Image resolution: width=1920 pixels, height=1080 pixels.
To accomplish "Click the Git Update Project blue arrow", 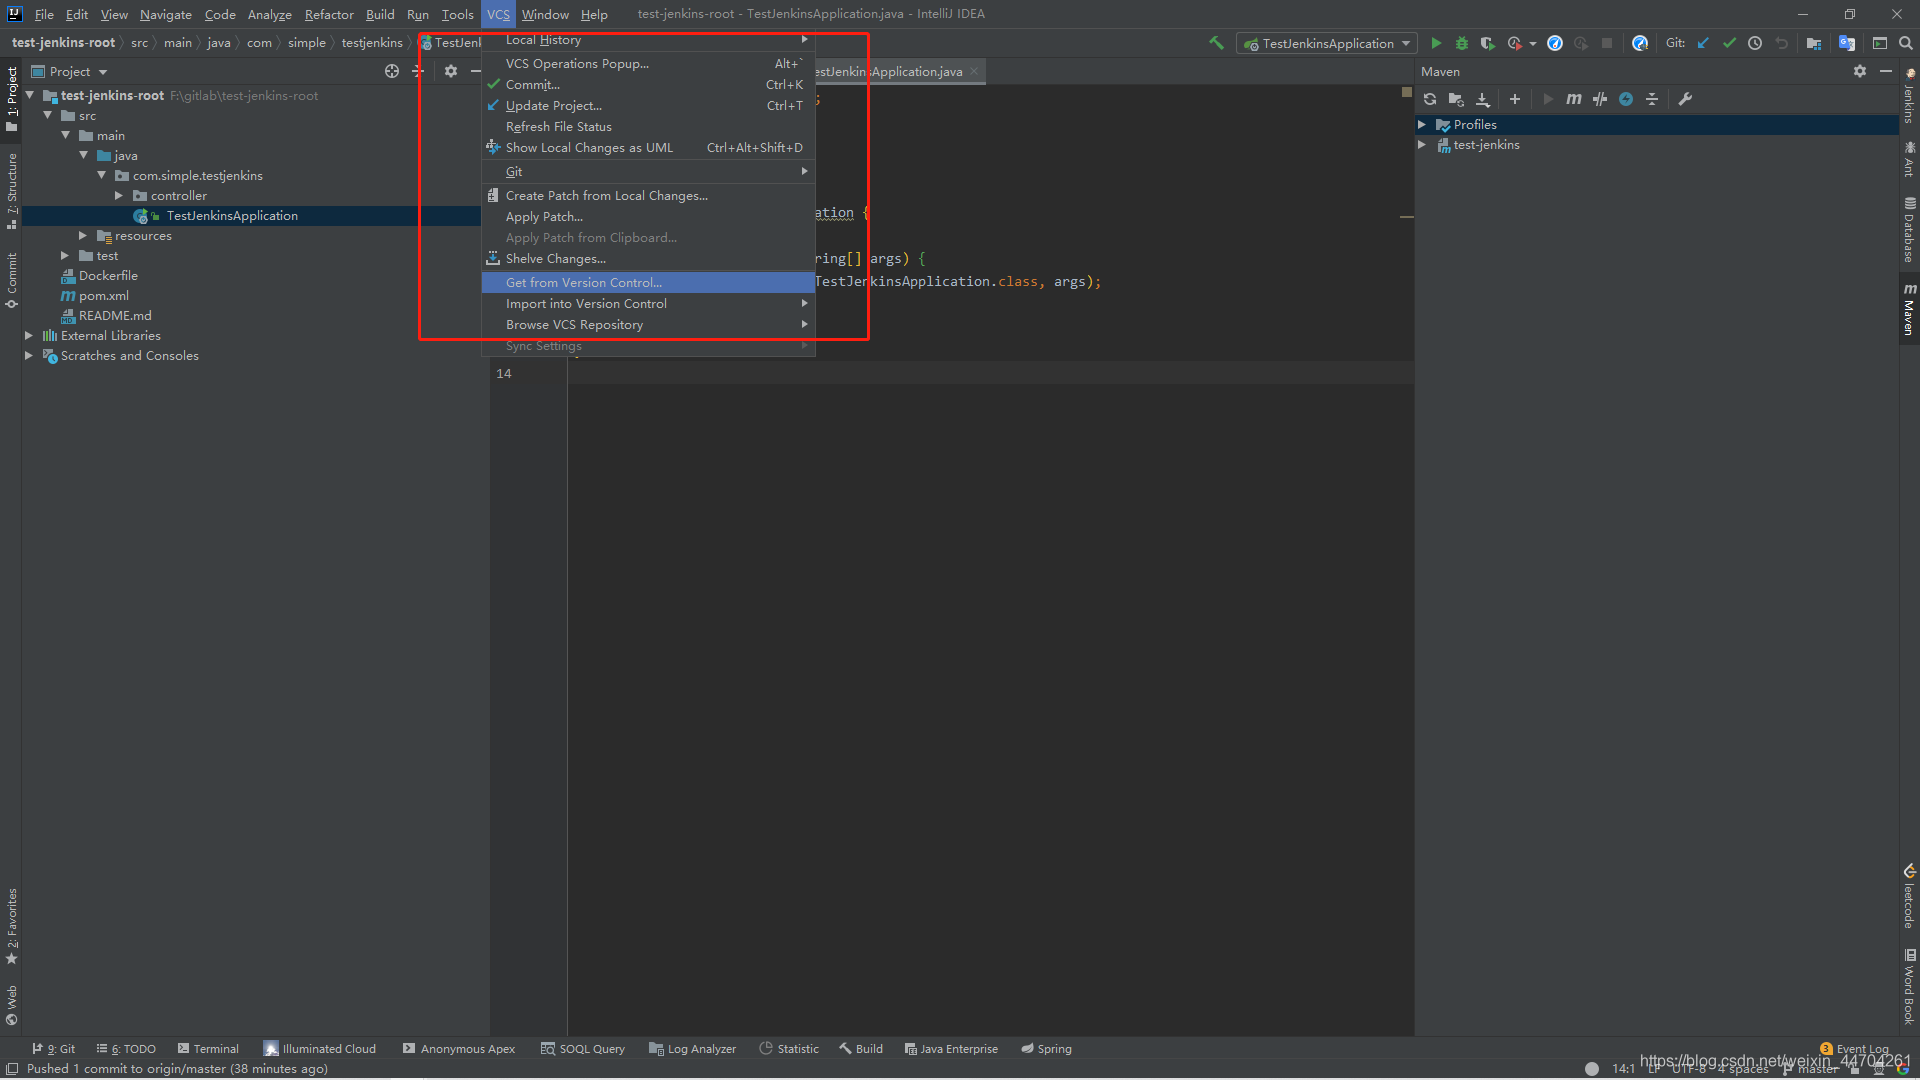I will (1703, 43).
